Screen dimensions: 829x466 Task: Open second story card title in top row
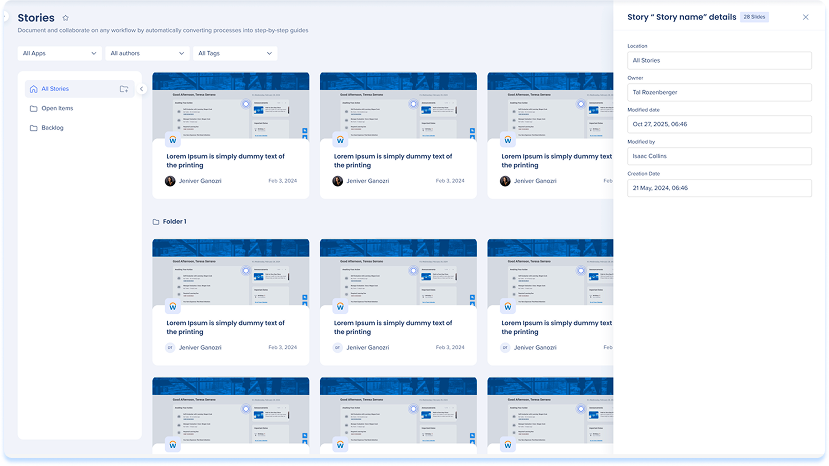click(393, 160)
